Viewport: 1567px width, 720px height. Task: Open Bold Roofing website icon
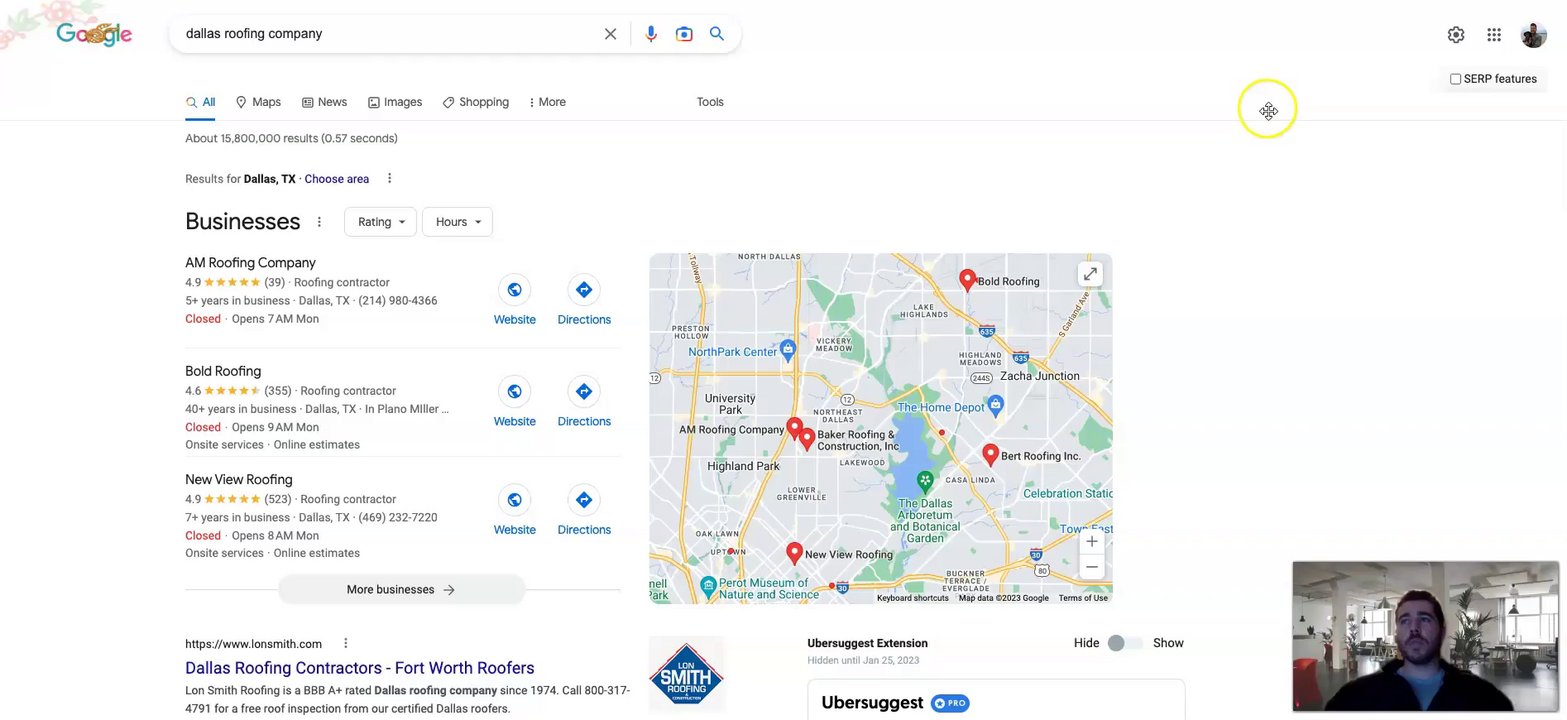click(x=514, y=392)
